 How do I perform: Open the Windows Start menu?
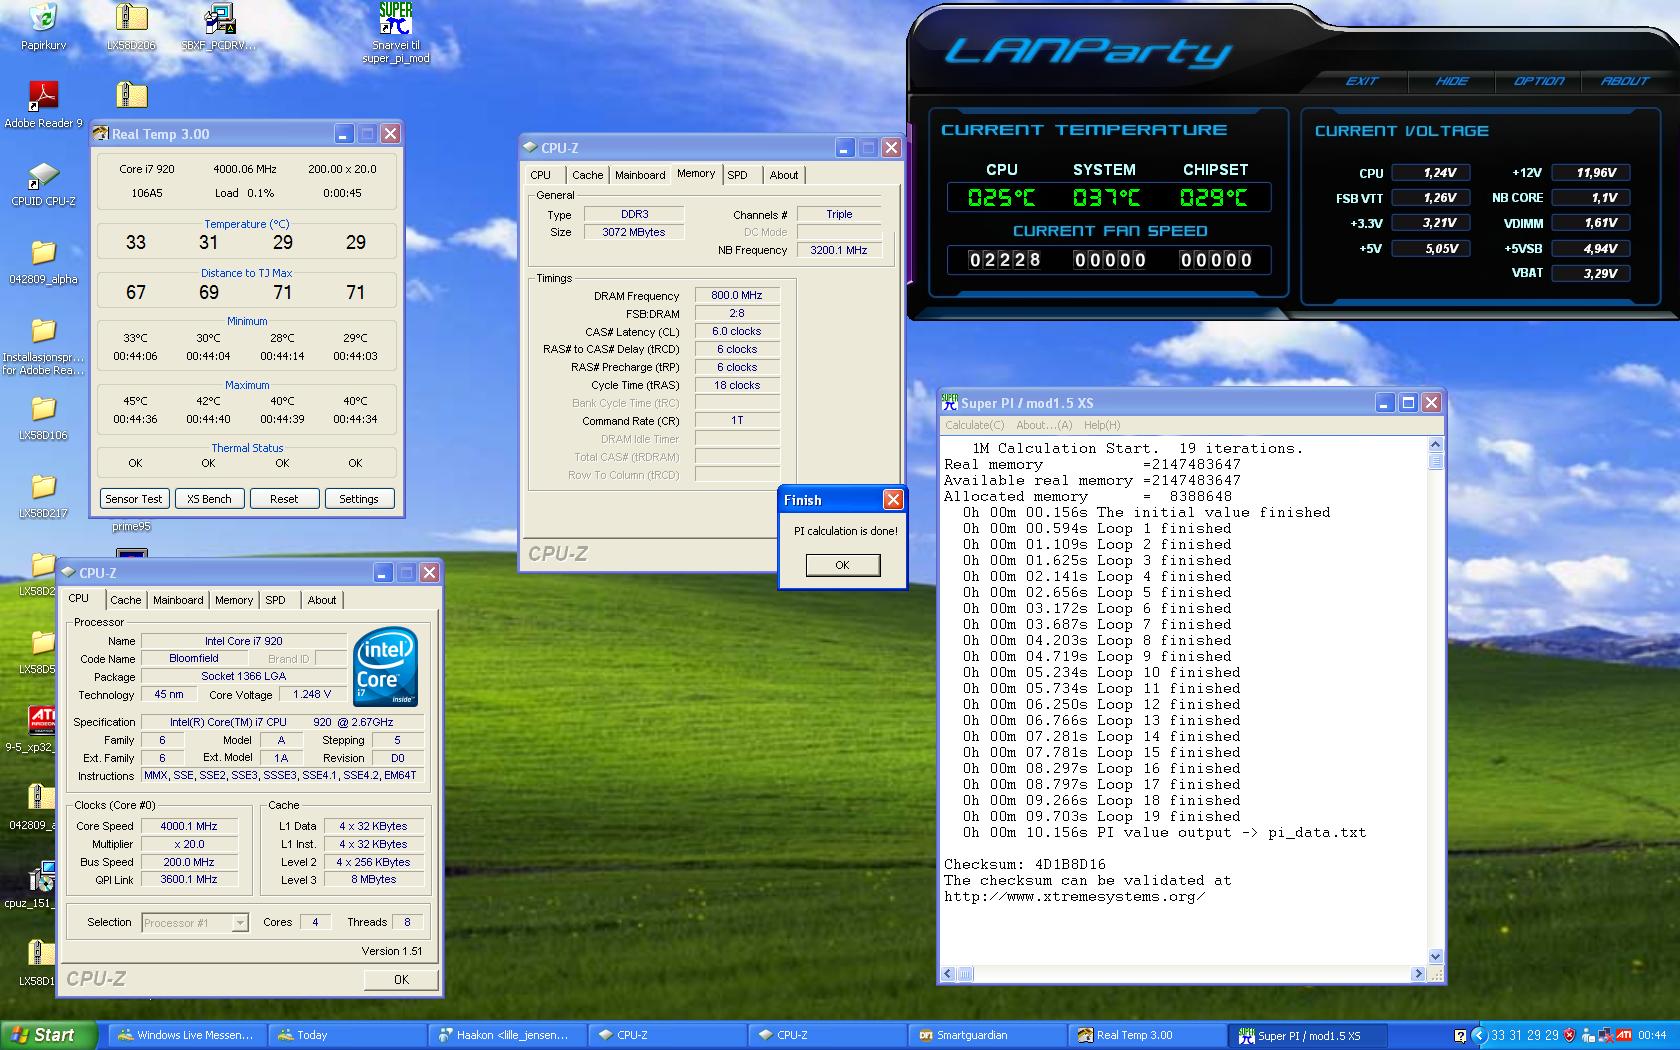click(x=48, y=1035)
